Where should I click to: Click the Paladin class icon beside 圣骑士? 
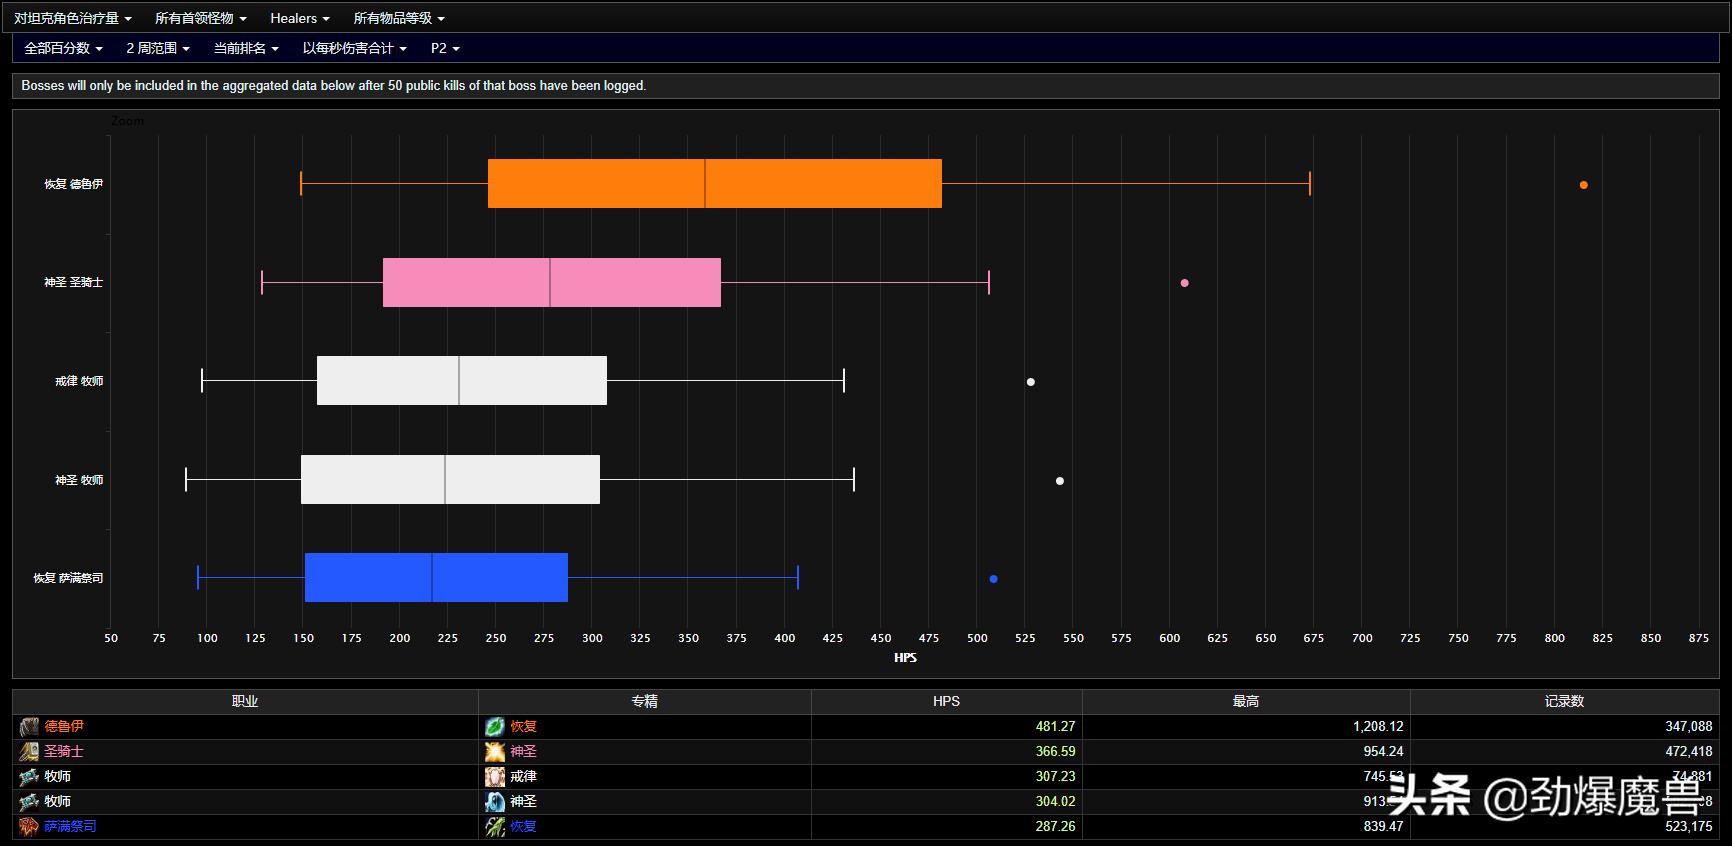point(29,752)
